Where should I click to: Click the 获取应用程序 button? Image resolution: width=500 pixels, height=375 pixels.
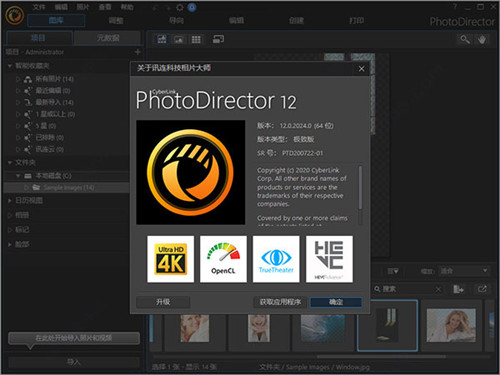coord(280,302)
